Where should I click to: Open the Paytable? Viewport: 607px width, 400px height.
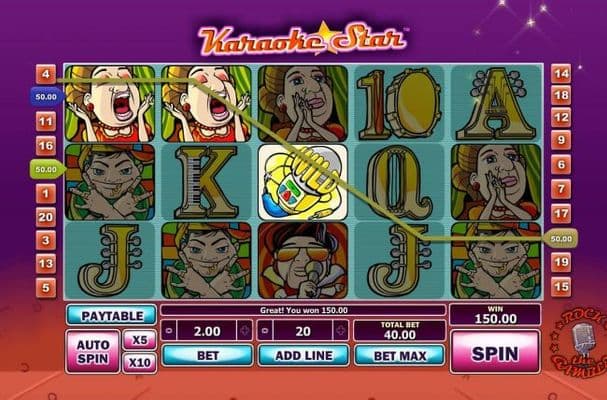pos(111,316)
